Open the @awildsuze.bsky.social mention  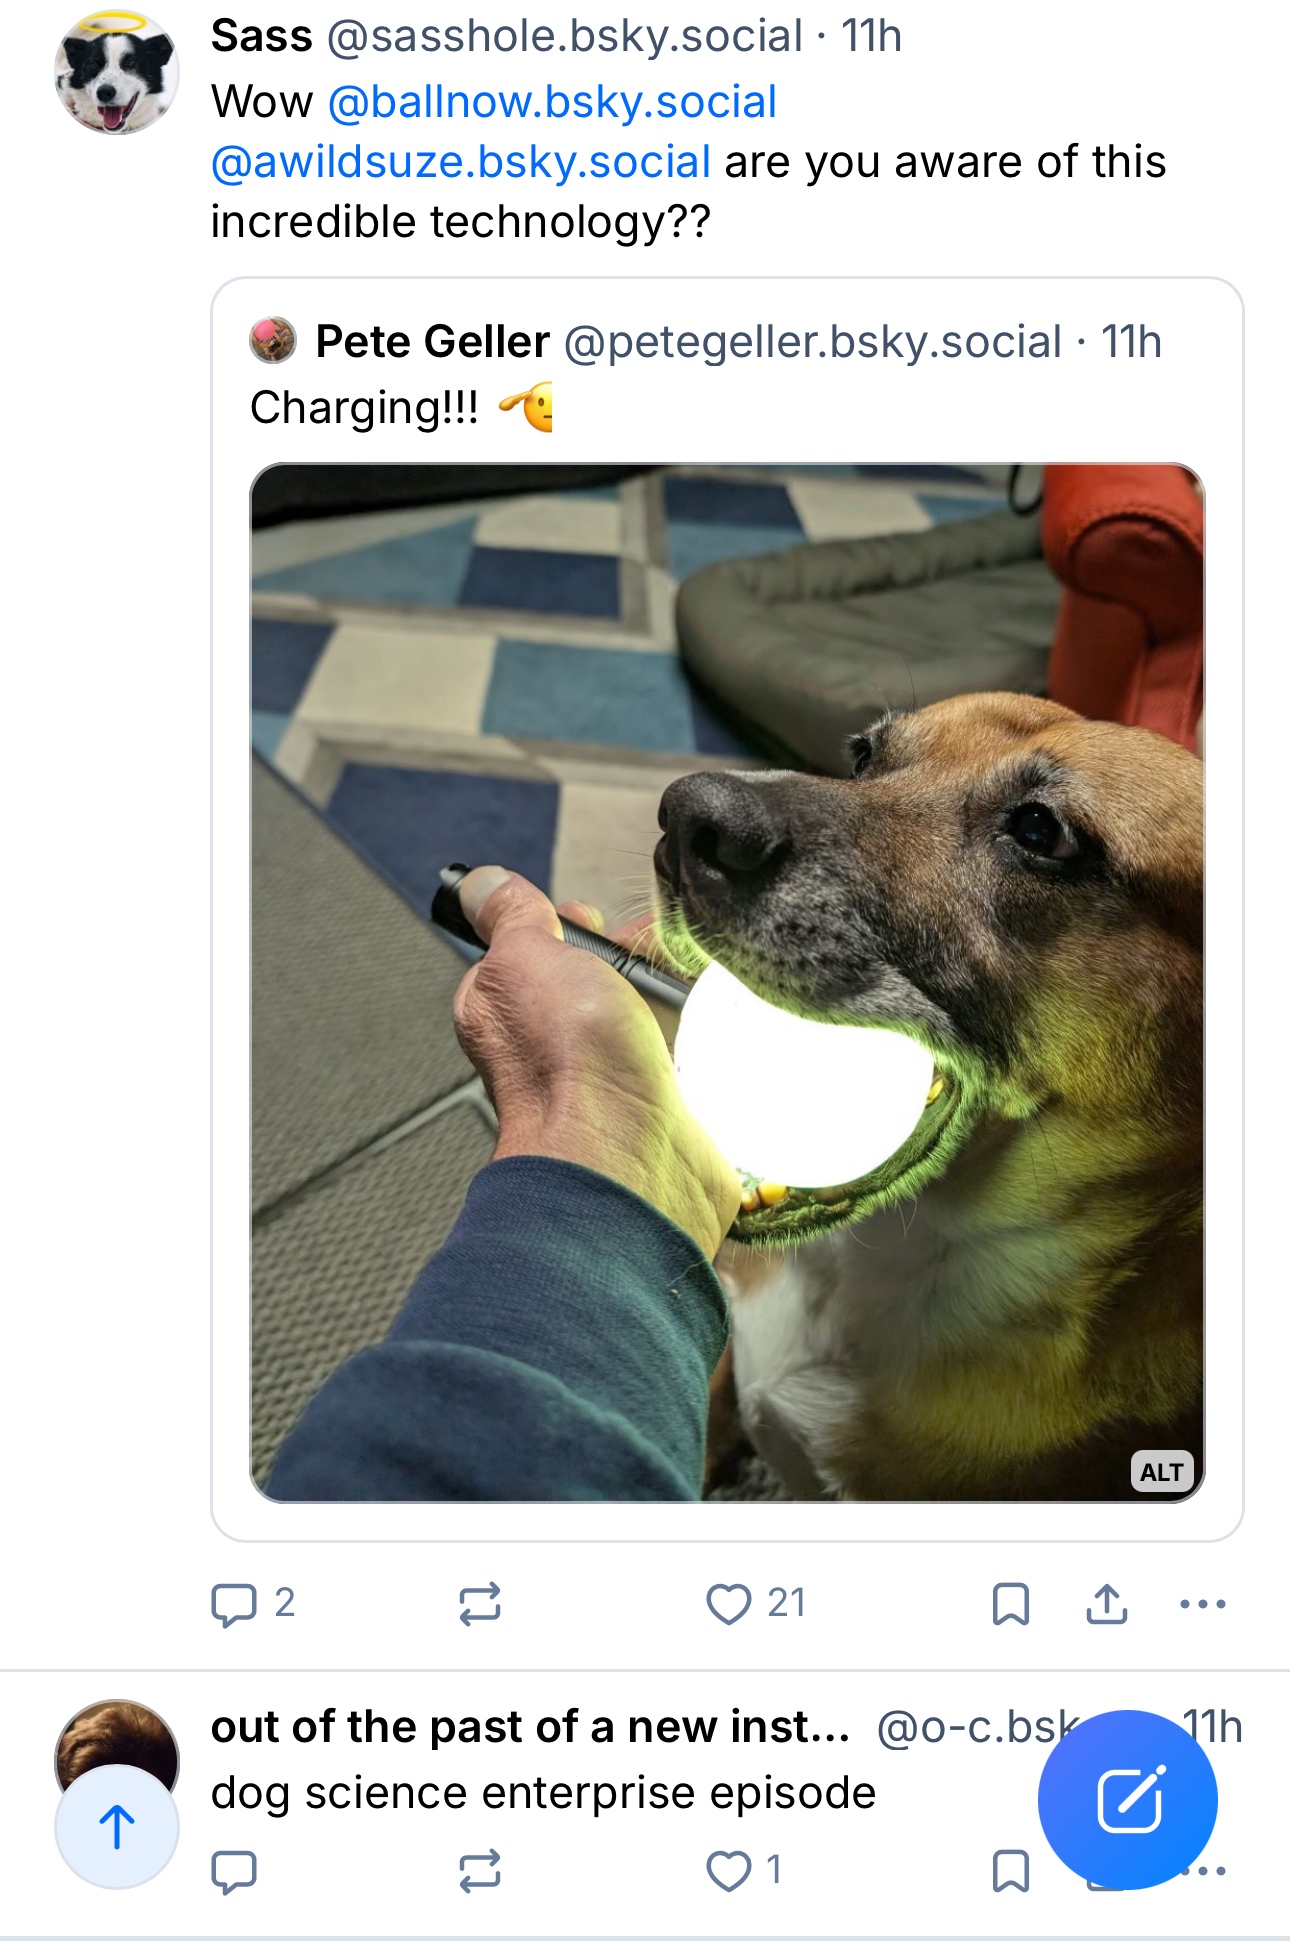(x=461, y=162)
